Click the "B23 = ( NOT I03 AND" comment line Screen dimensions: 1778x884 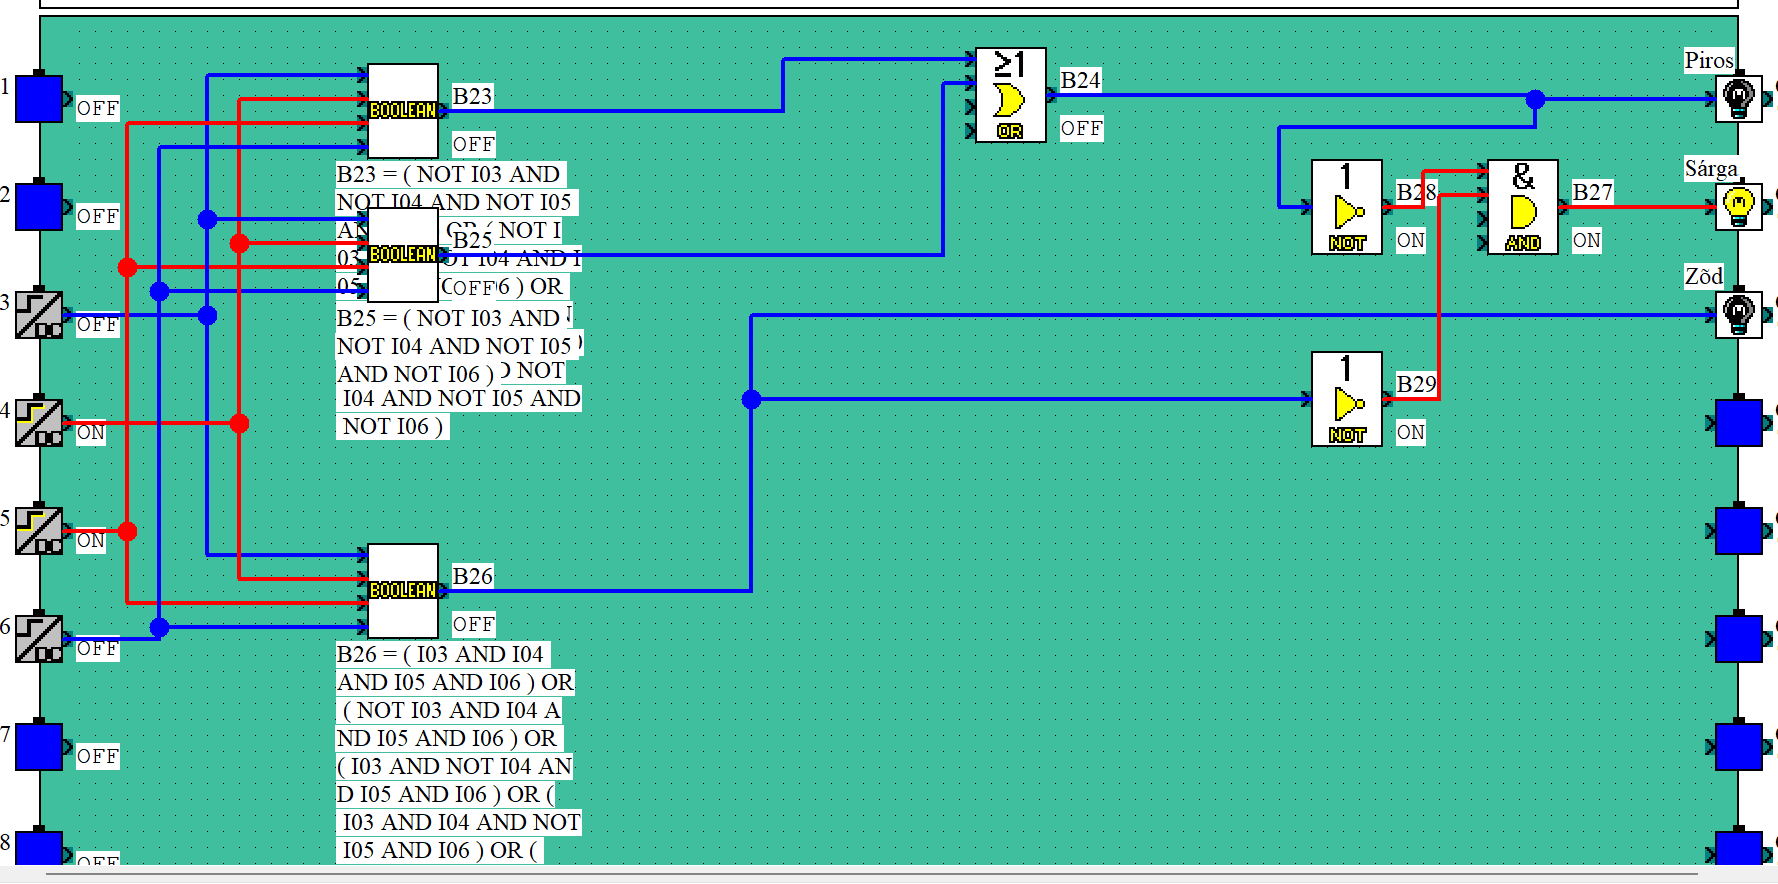click(451, 174)
